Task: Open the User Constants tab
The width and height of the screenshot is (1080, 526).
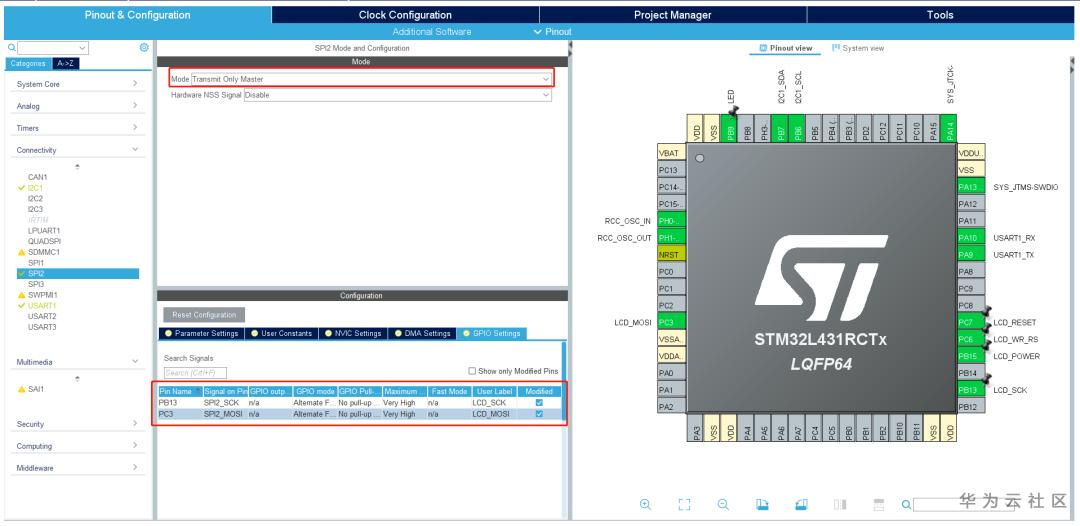Action: click(281, 333)
